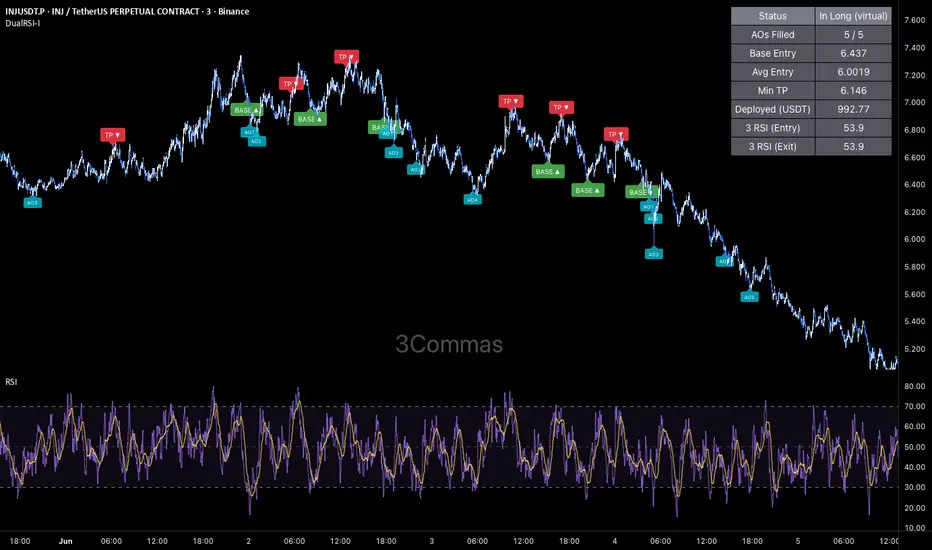Select the Min TP row label
Screen dimensions: 932x550
tap(772, 90)
